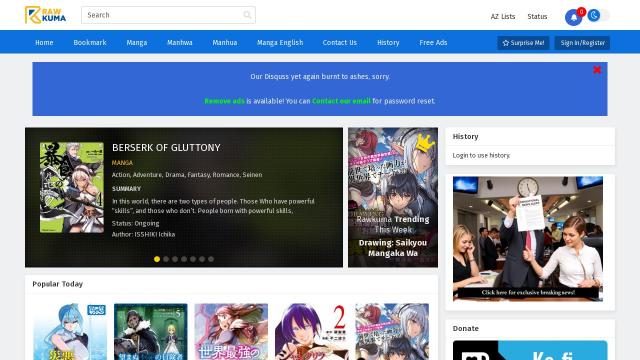The width and height of the screenshot is (640, 360).
Task: Open the RawKuma logo home link
Action: 45,15
